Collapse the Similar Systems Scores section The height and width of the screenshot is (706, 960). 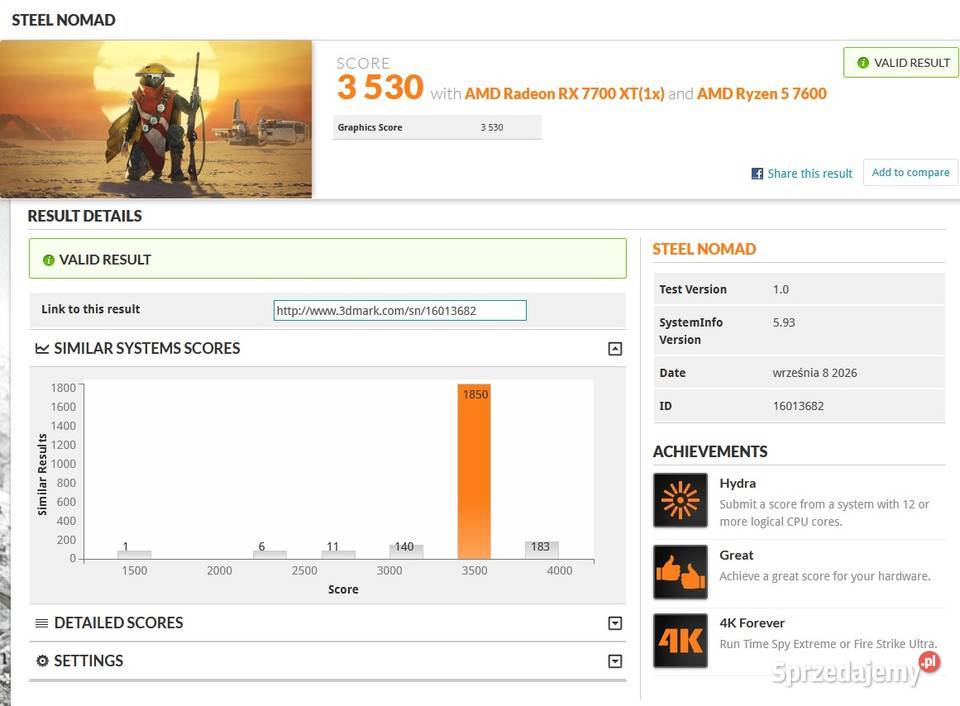click(615, 349)
